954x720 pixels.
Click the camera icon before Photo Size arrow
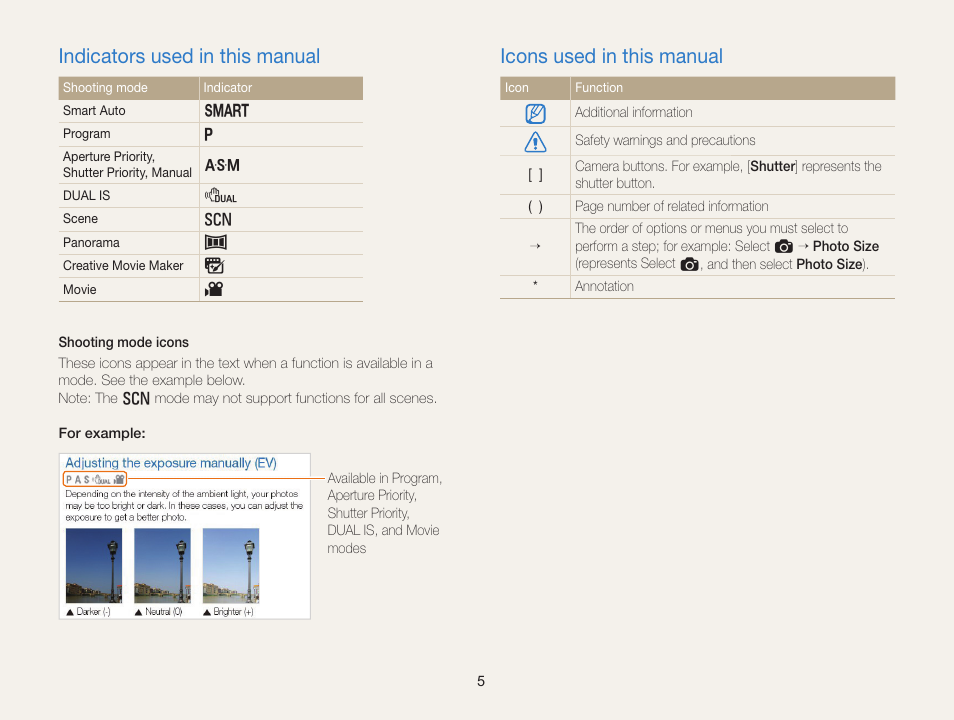[784, 246]
